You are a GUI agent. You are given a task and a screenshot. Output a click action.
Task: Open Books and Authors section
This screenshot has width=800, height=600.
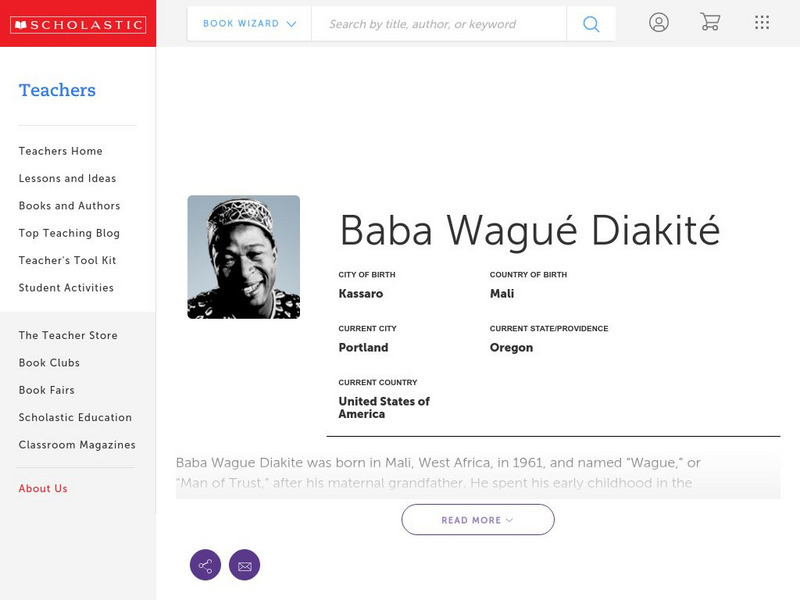point(69,206)
